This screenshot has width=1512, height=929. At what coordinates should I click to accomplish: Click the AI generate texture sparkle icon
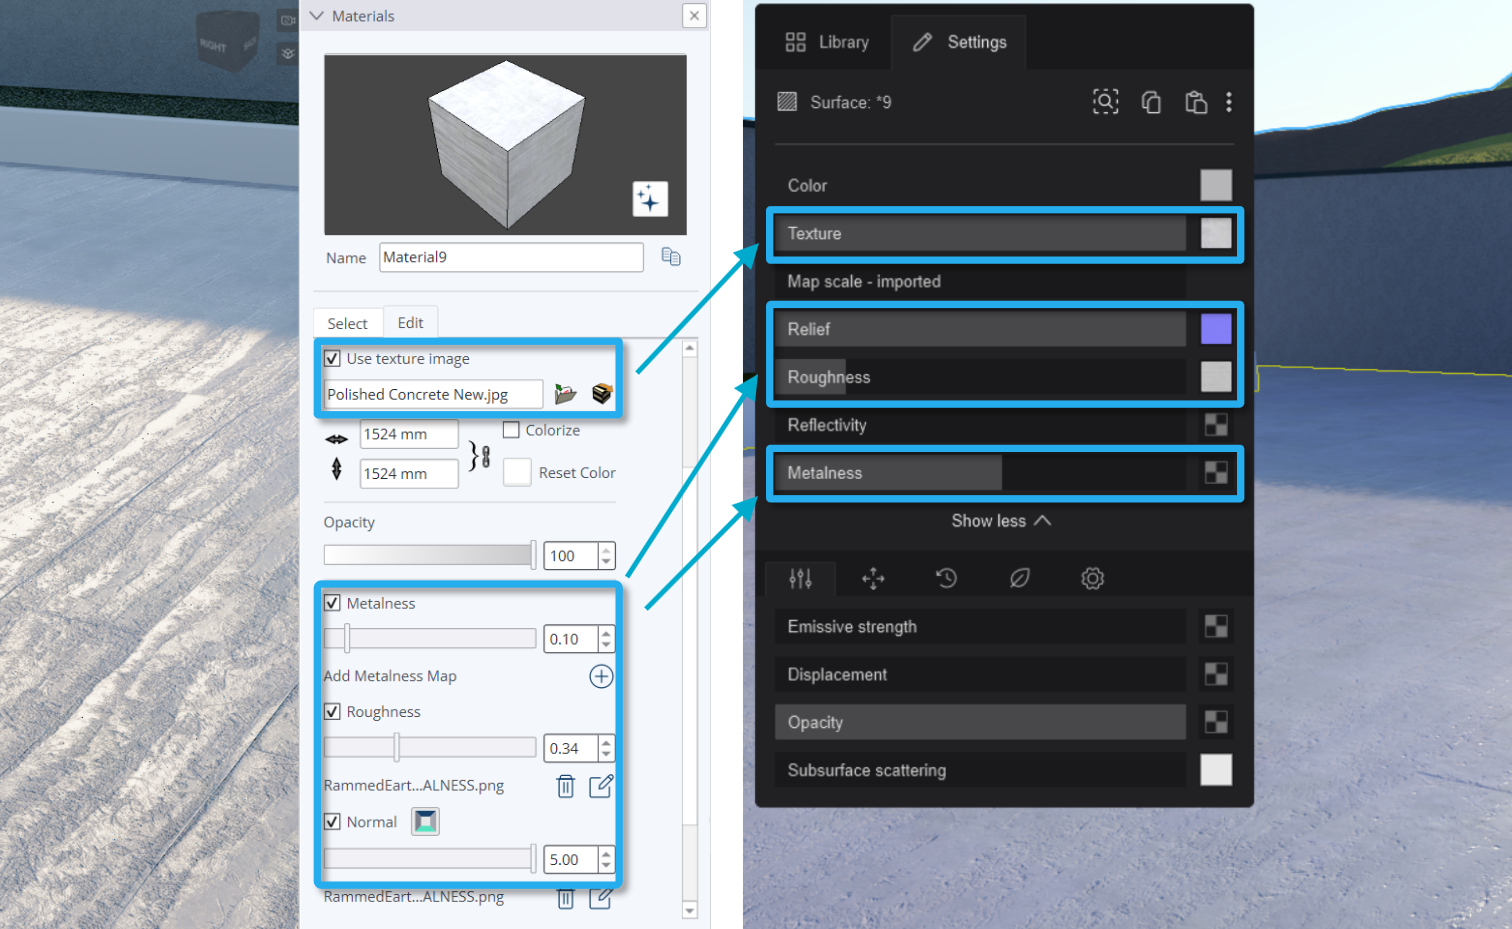[649, 199]
